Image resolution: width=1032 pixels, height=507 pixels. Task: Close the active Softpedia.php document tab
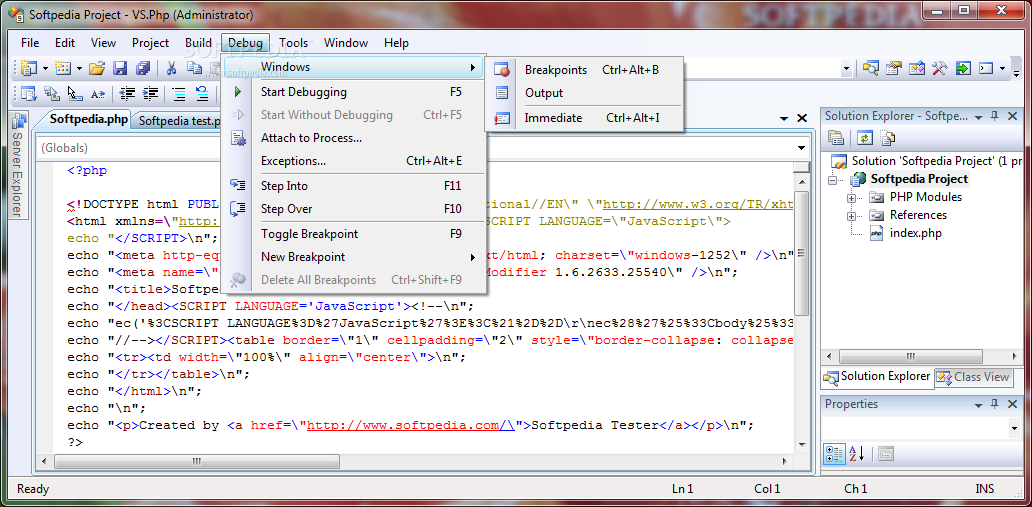point(802,119)
